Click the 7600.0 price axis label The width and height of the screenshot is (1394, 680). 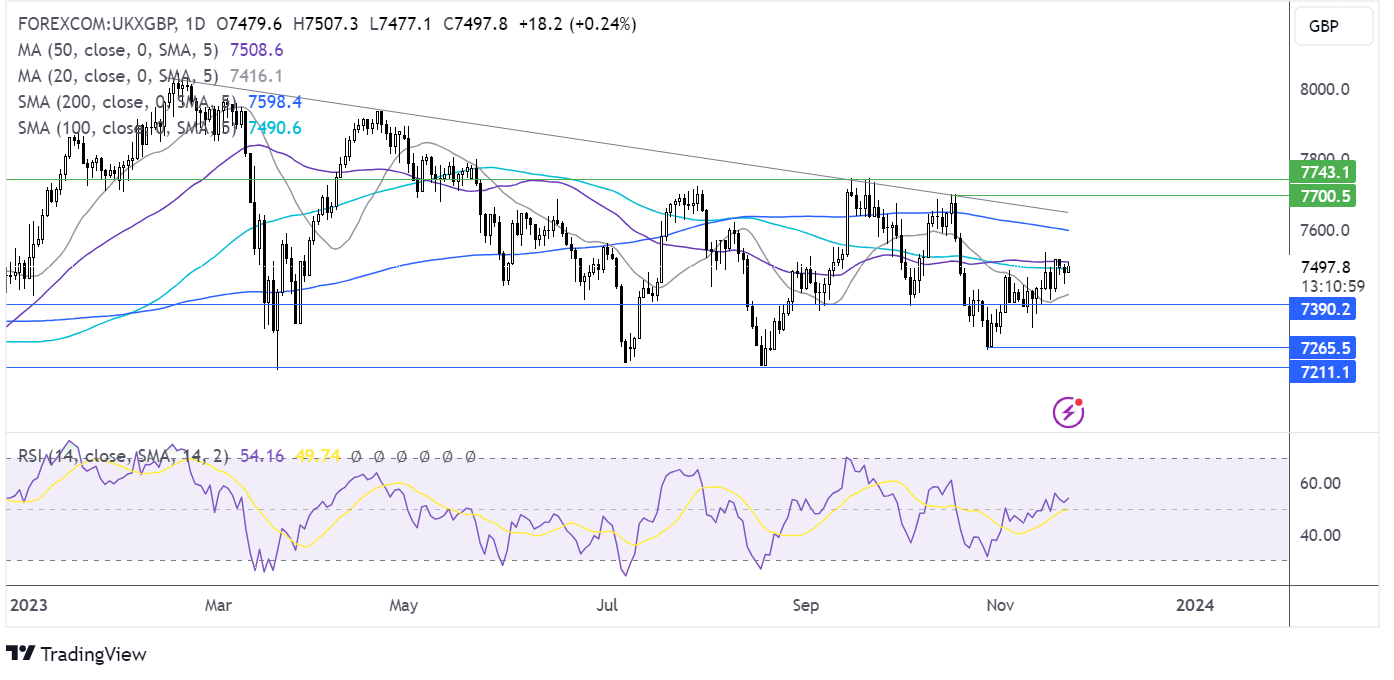[1326, 230]
